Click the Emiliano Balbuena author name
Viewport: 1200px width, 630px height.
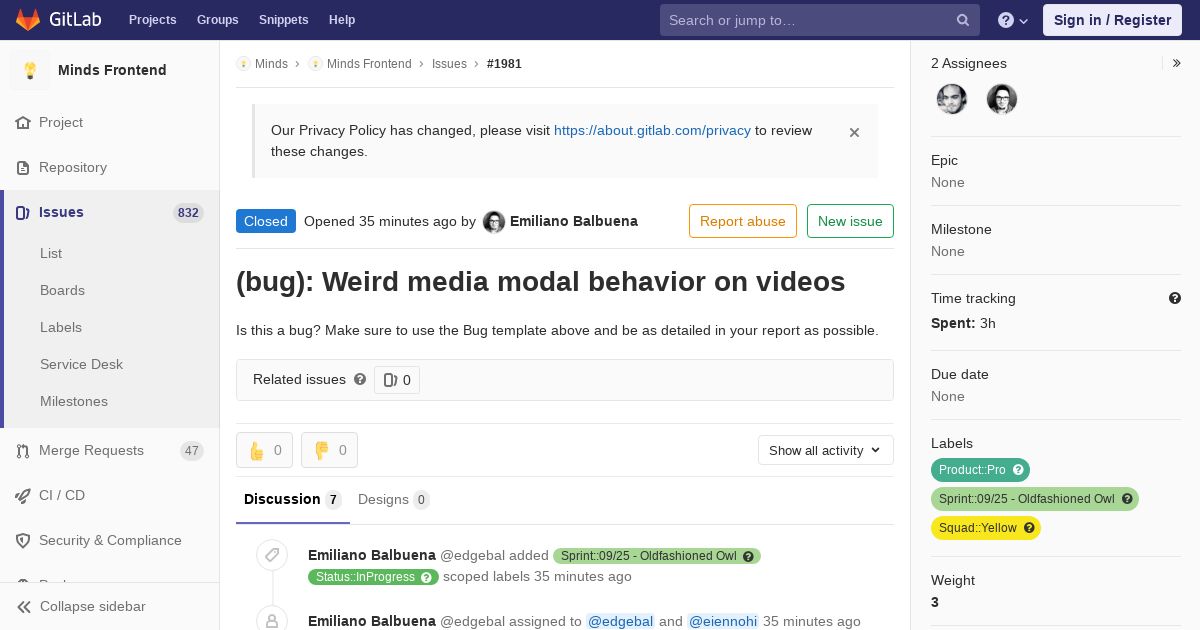click(574, 221)
